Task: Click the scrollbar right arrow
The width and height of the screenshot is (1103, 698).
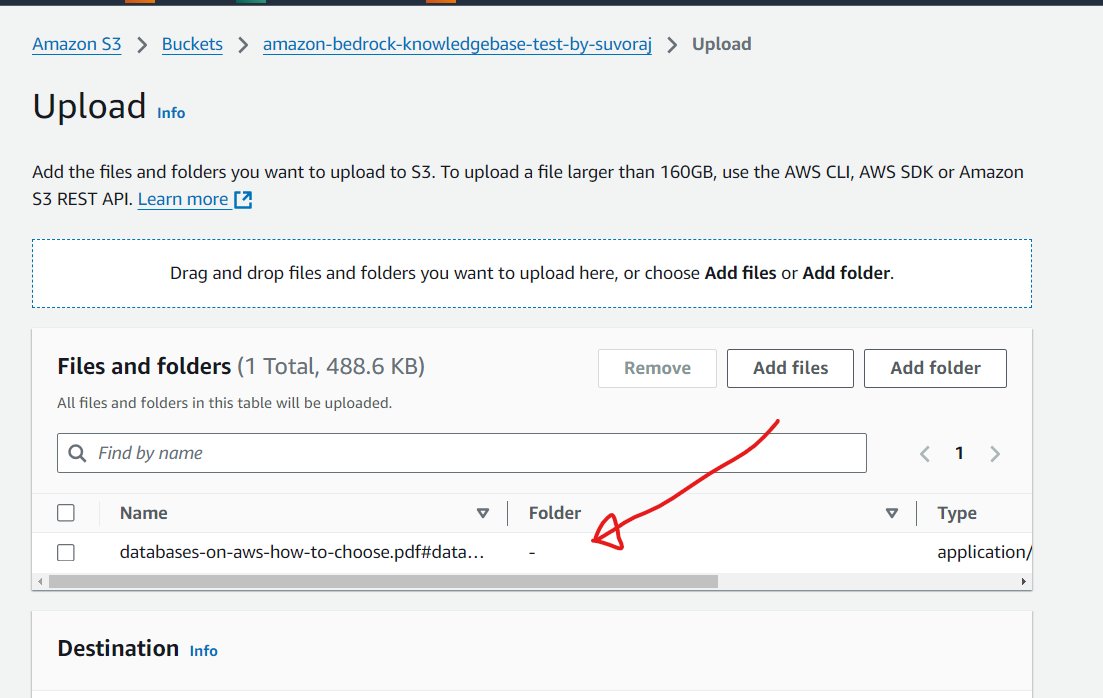Action: click(1024, 581)
